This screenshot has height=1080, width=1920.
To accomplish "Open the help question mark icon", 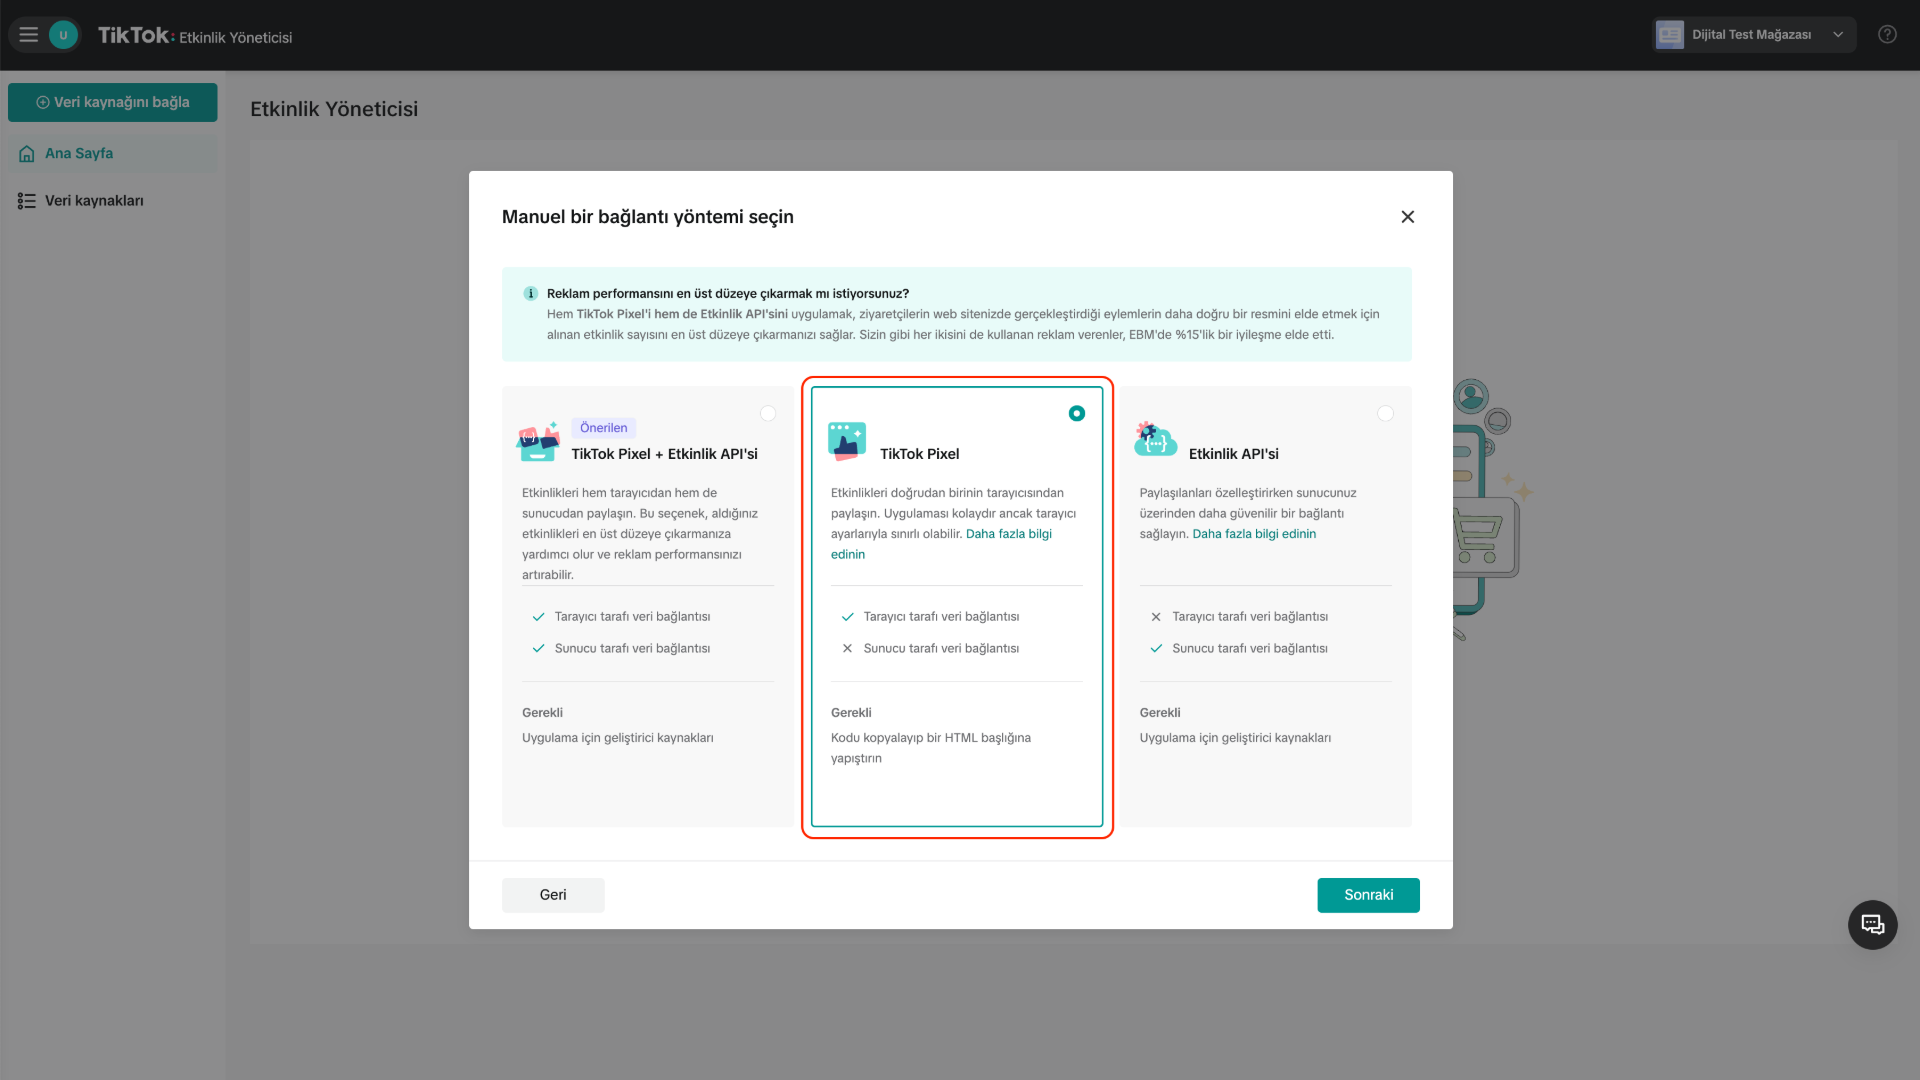I will 1887,35.
